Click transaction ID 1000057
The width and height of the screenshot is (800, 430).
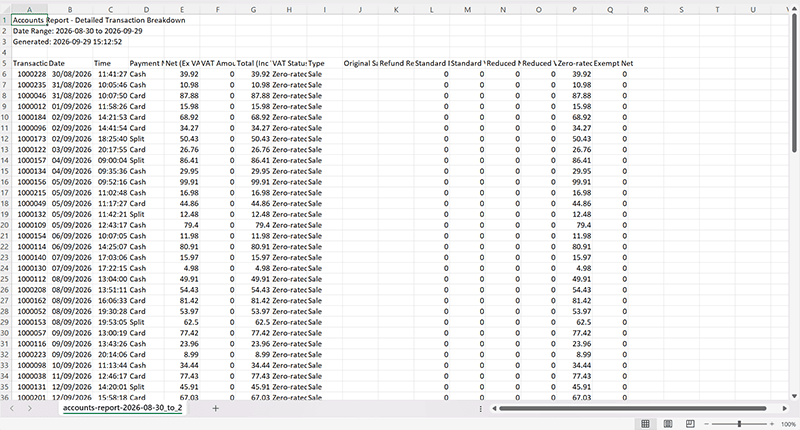click(x=29, y=333)
